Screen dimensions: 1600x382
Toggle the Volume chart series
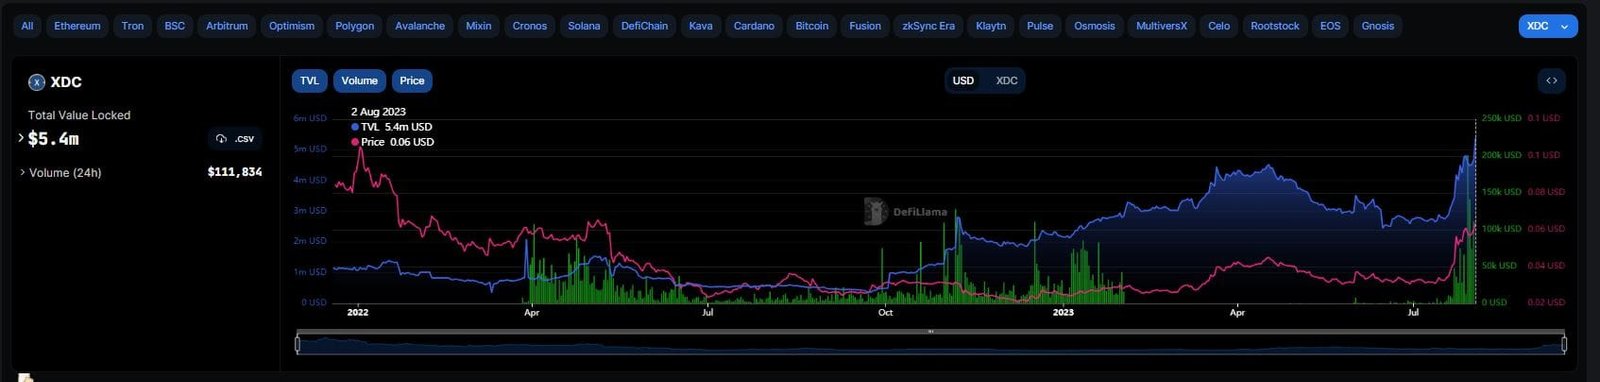pyautogui.click(x=359, y=81)
